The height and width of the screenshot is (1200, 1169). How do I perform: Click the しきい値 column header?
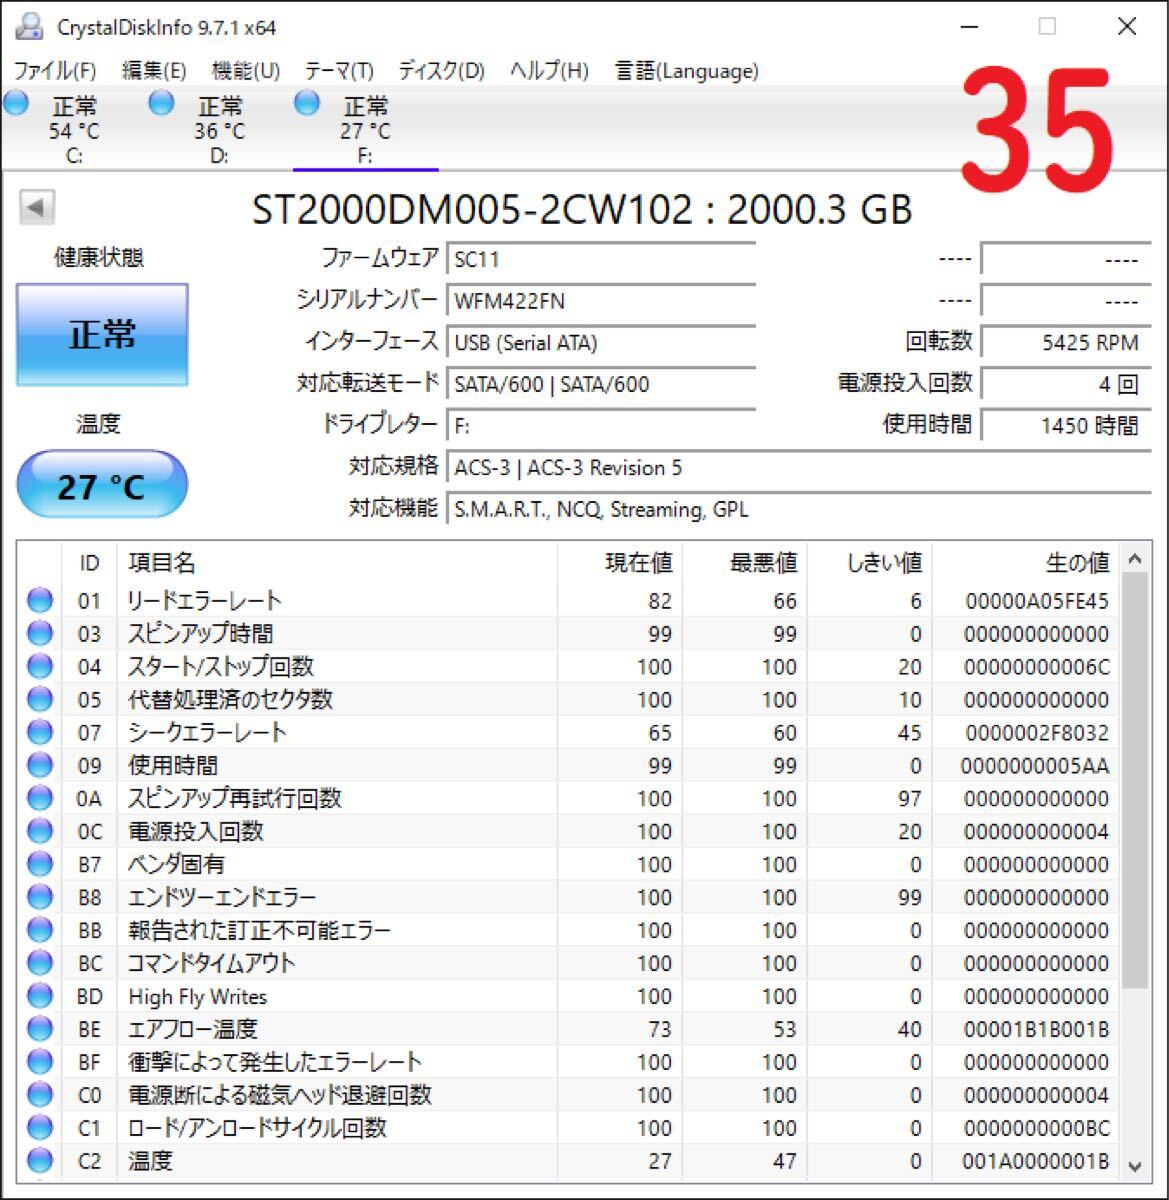click(870, 563)
